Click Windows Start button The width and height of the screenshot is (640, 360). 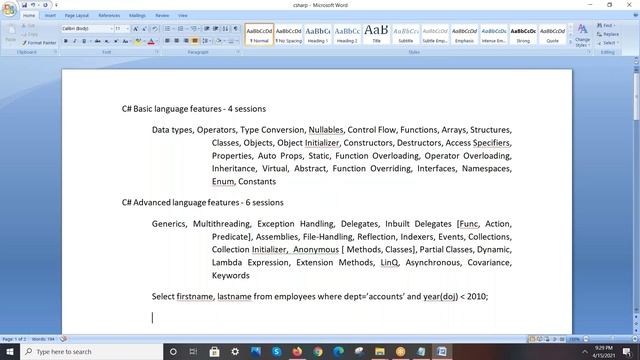(10, 351)
